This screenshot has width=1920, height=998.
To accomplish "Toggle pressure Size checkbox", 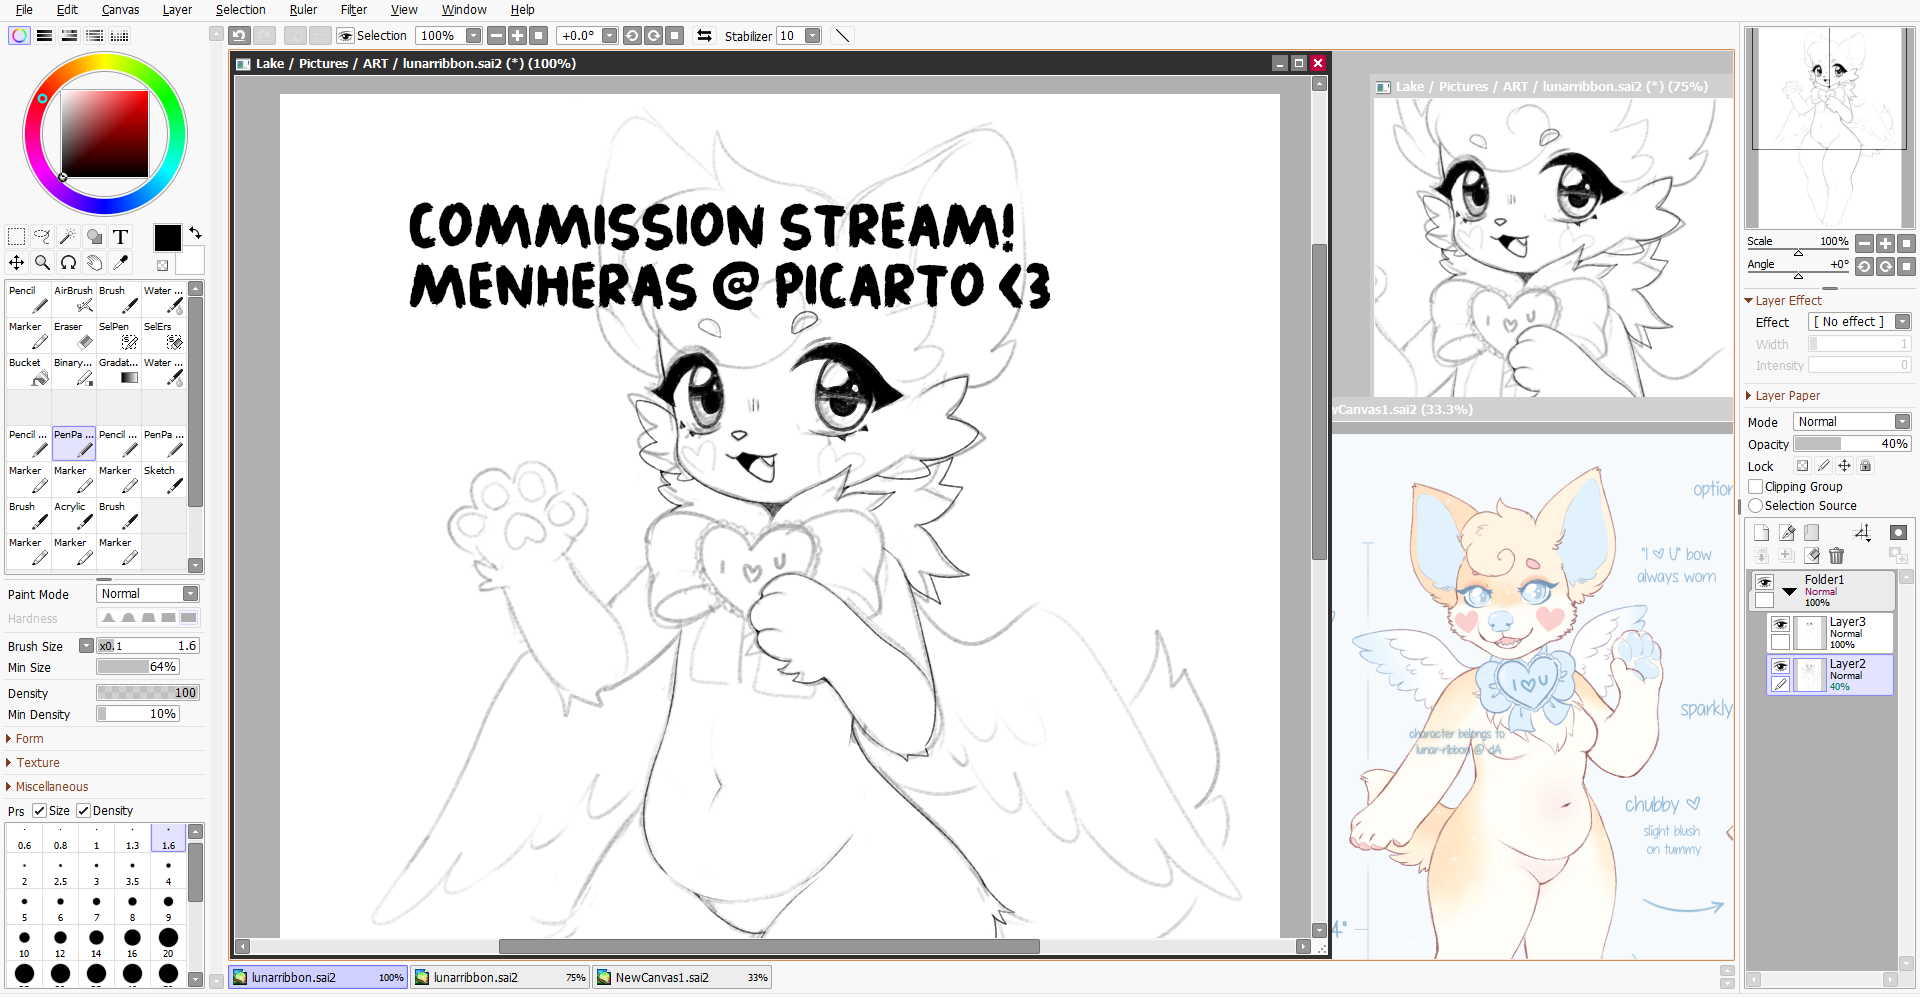I will (x=40, y=811).
